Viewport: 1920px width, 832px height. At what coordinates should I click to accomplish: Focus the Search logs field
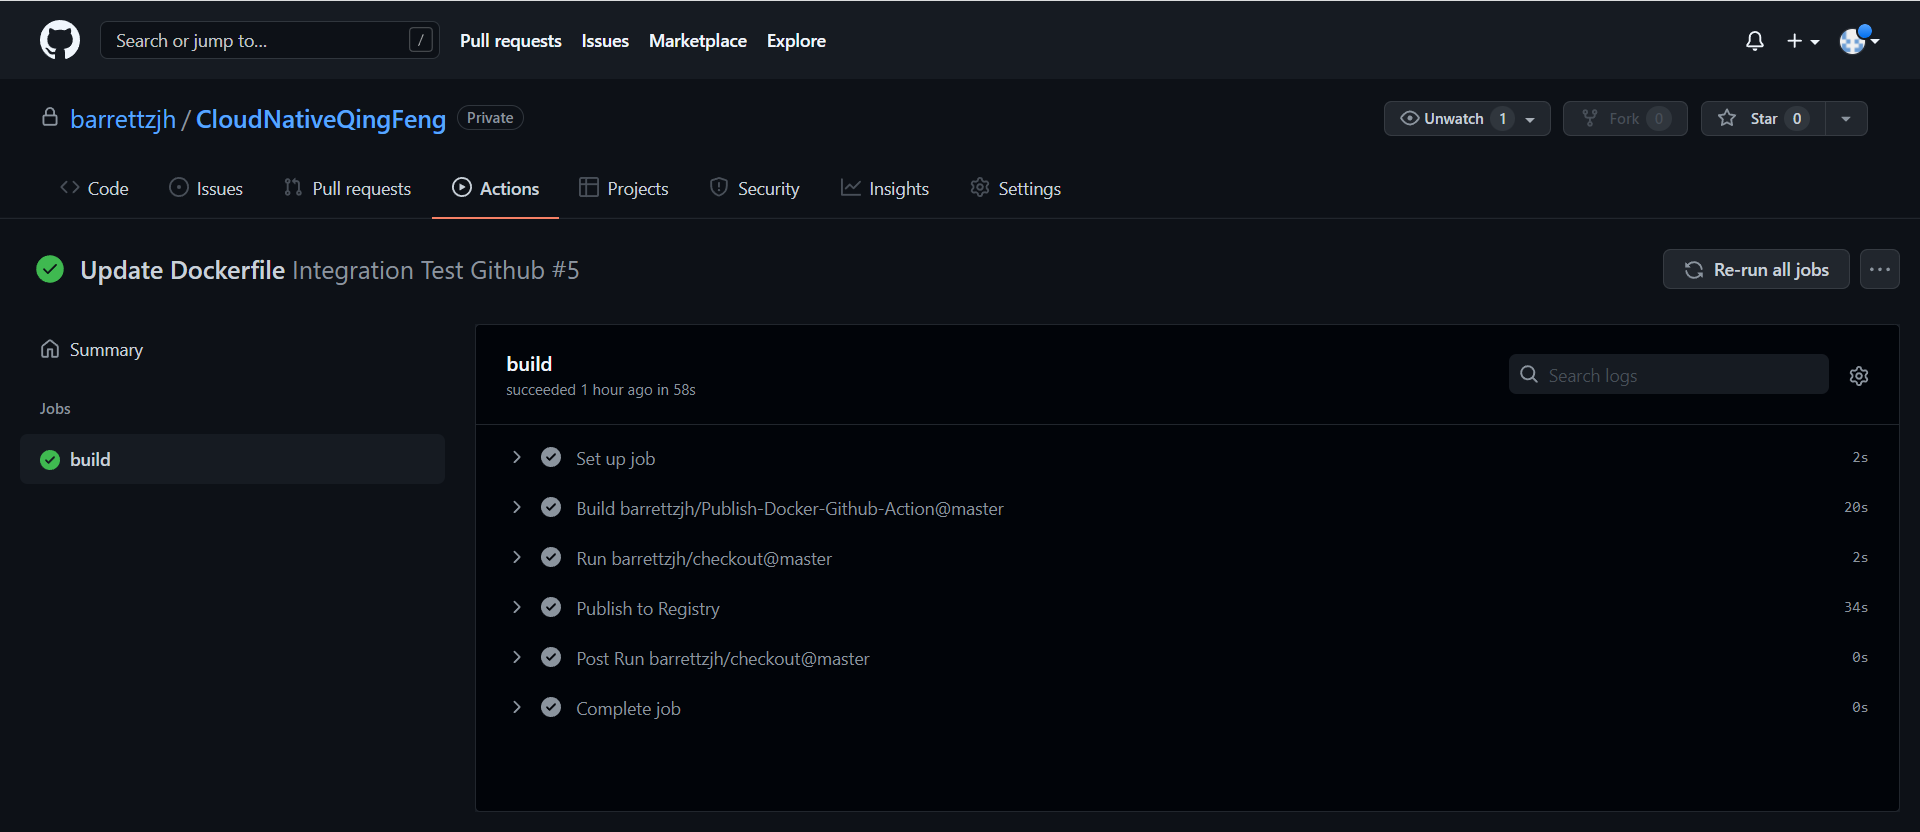[1668, 374]
